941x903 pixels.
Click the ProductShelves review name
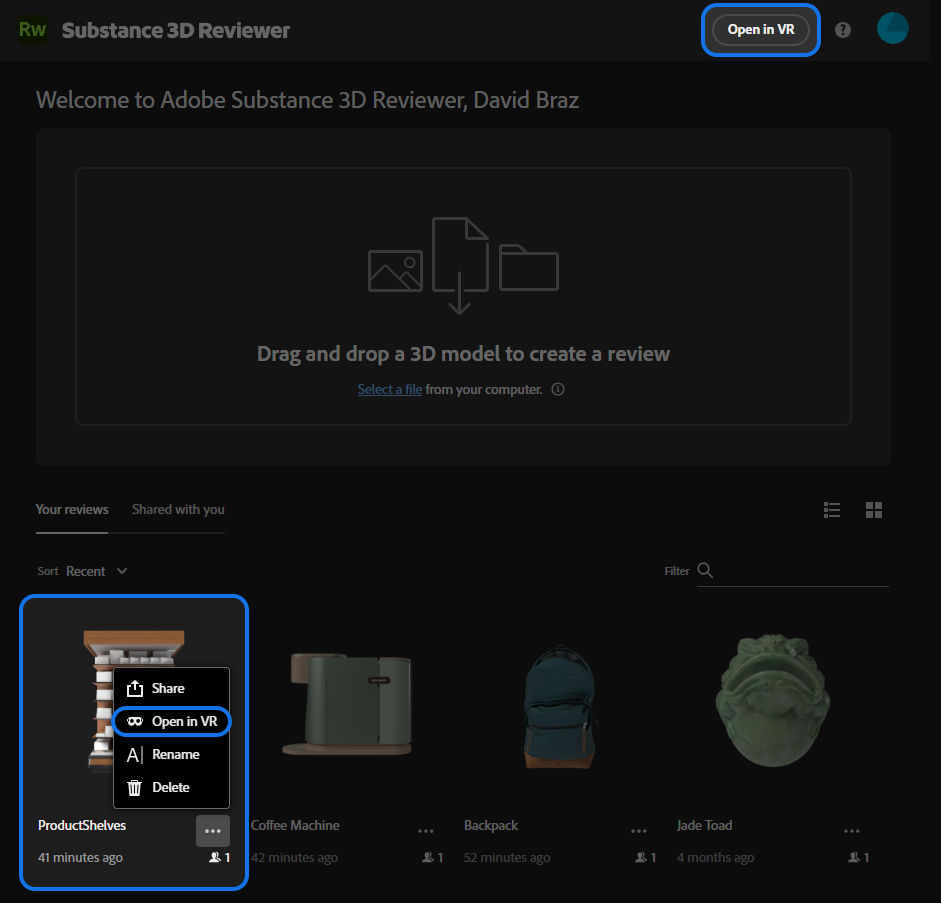coord(82,826)
